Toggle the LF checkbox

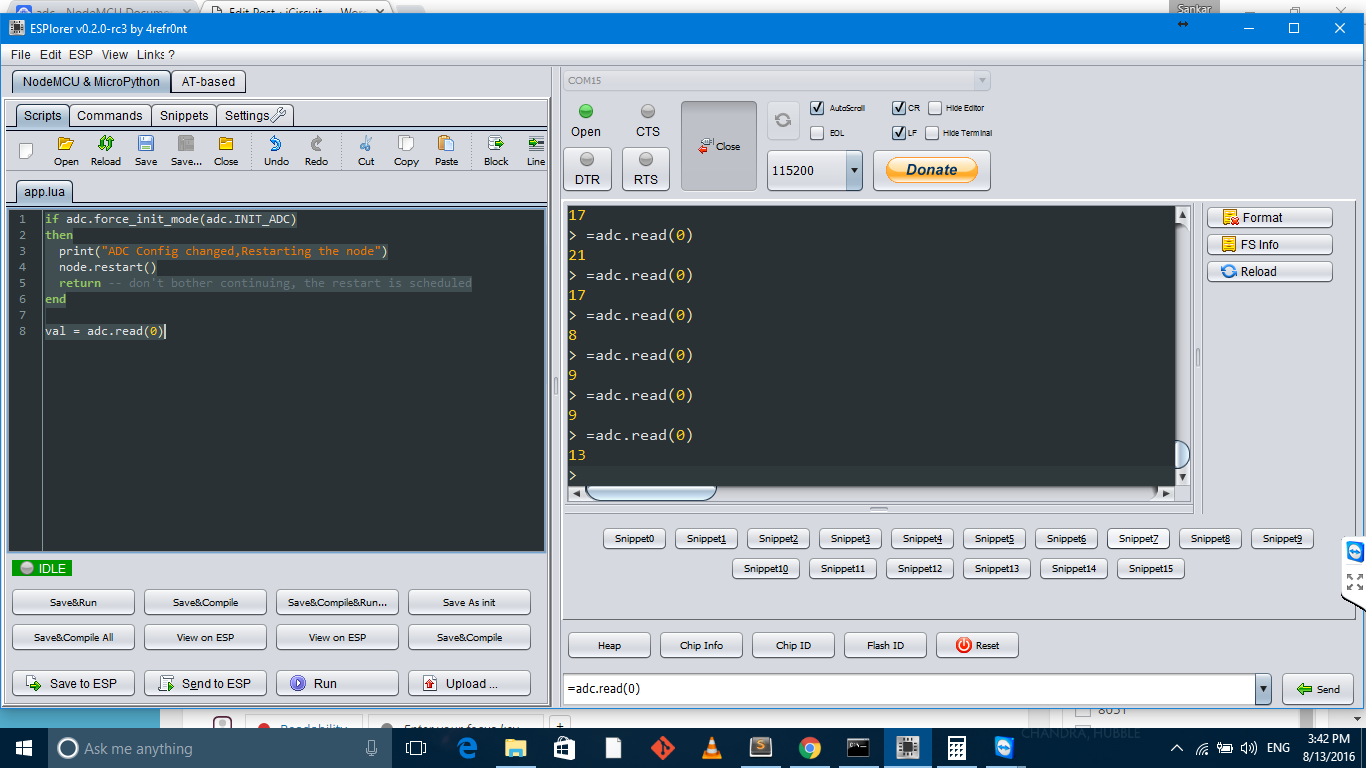click(899, 133)
